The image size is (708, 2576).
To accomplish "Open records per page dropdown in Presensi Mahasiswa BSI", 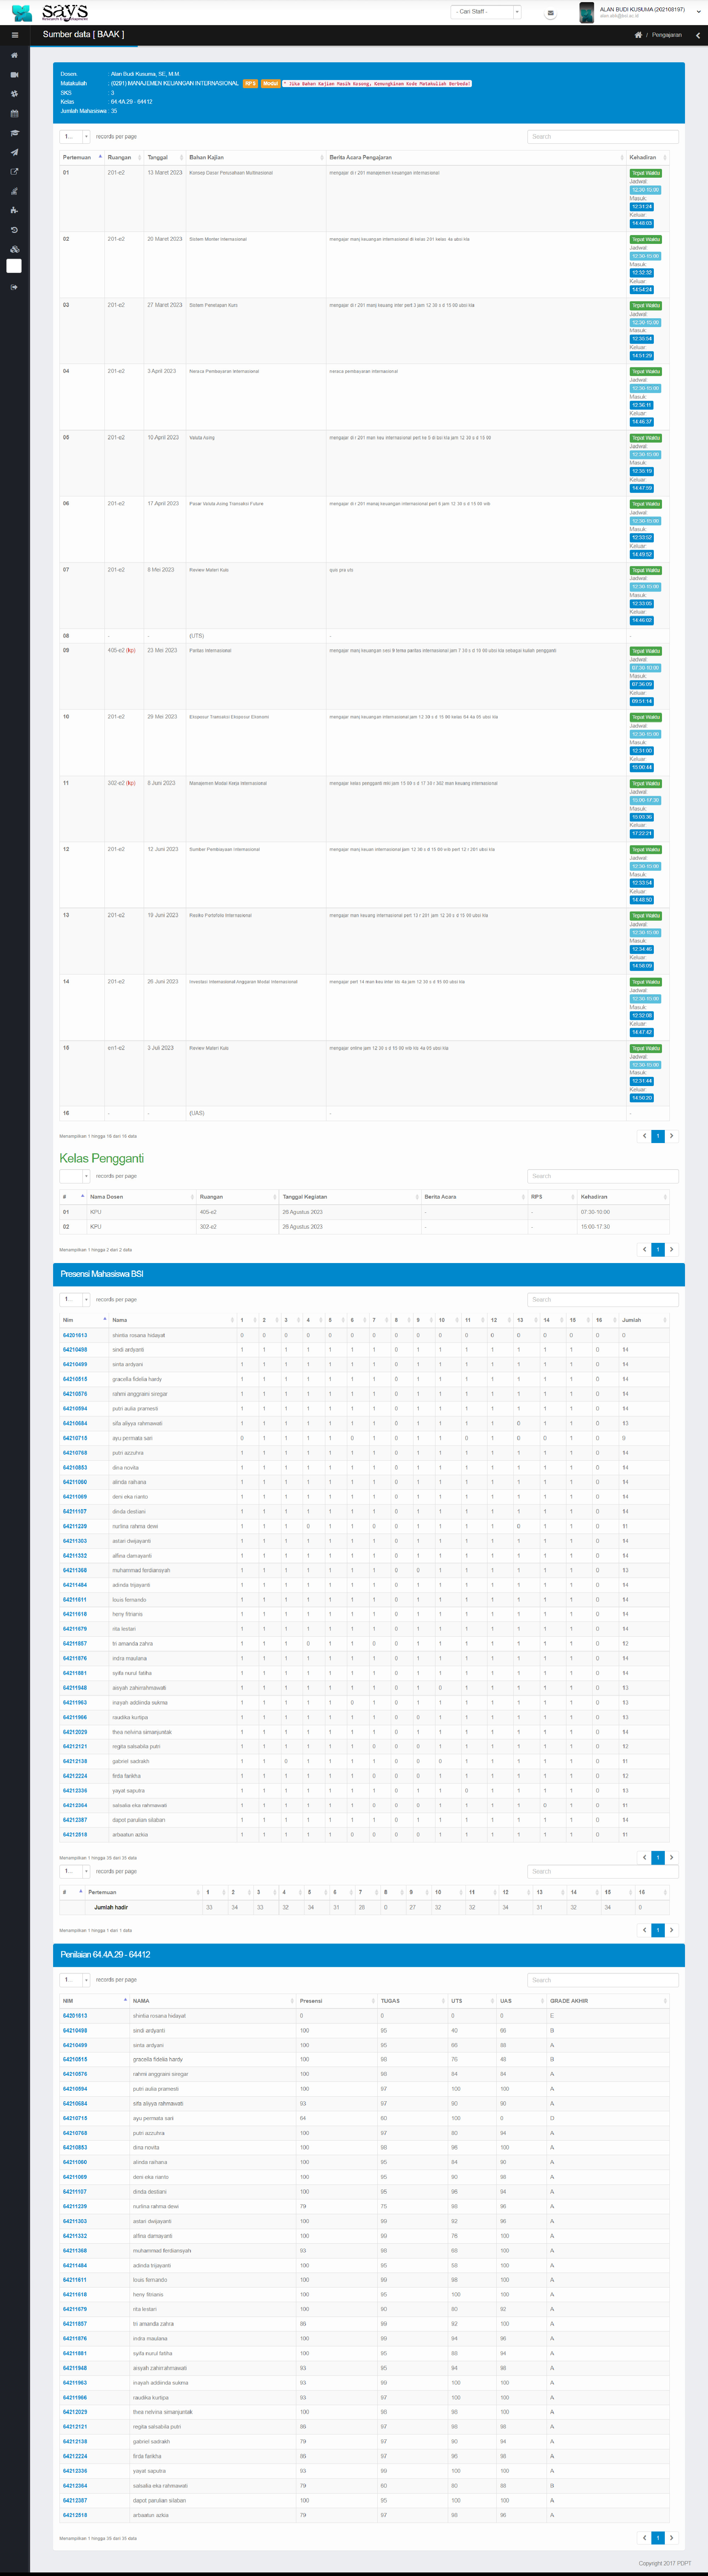I will [75, 1299].
